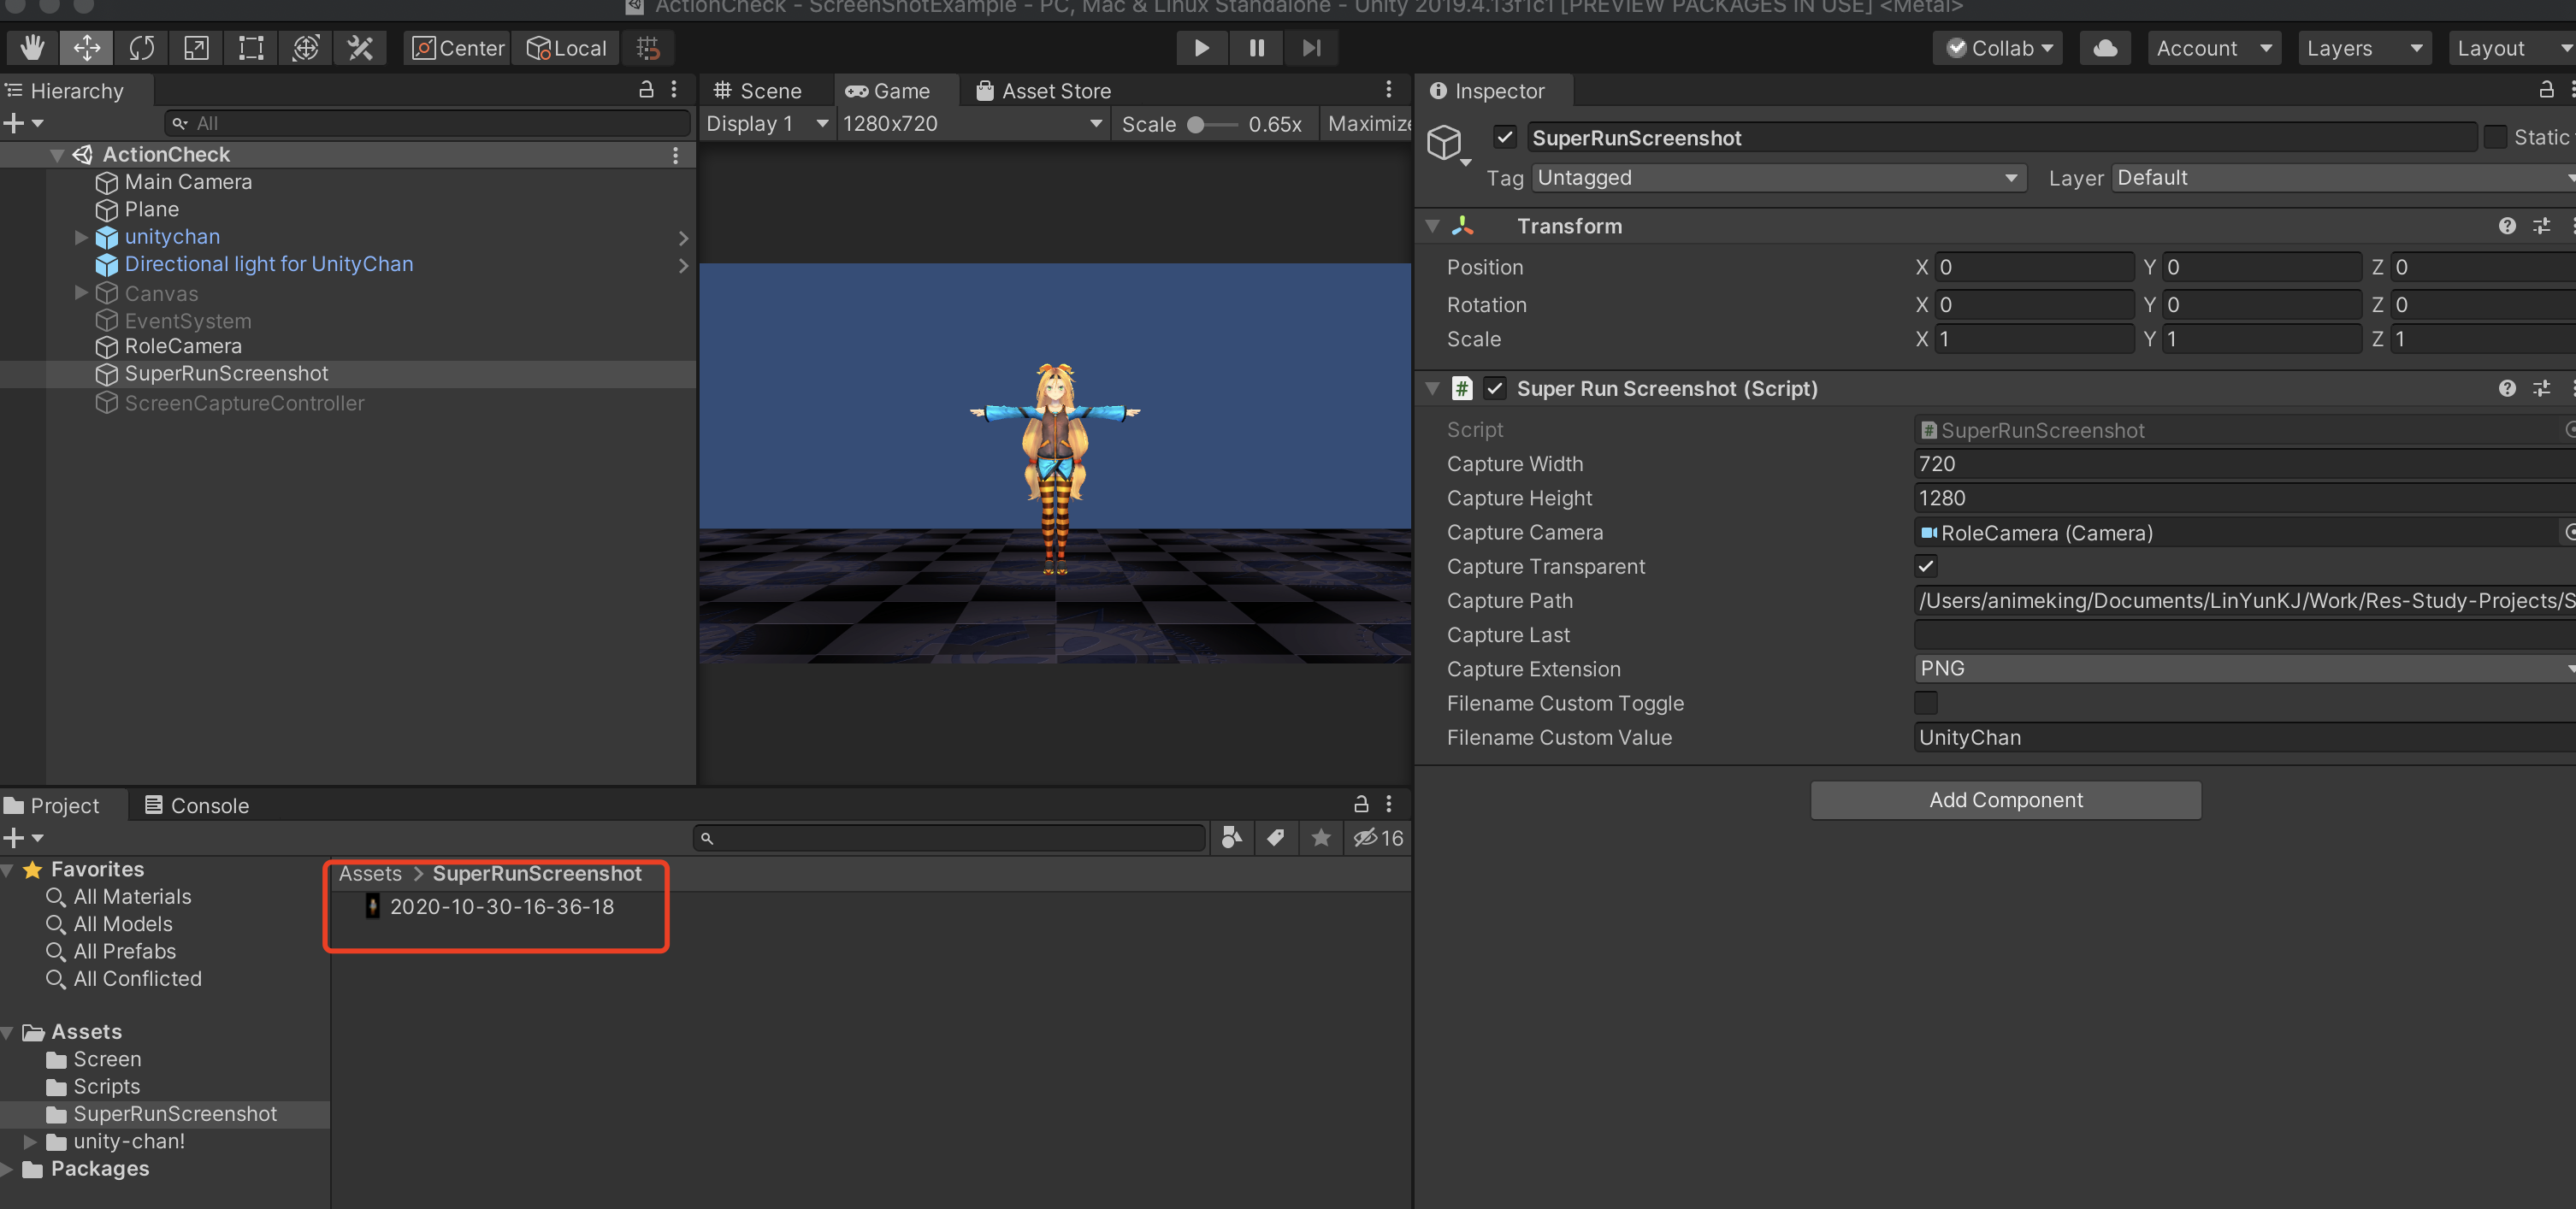Open the Capture Extension PNG dropdown
Viewport: 2576px width, 1209px height.
(2240, 669)
